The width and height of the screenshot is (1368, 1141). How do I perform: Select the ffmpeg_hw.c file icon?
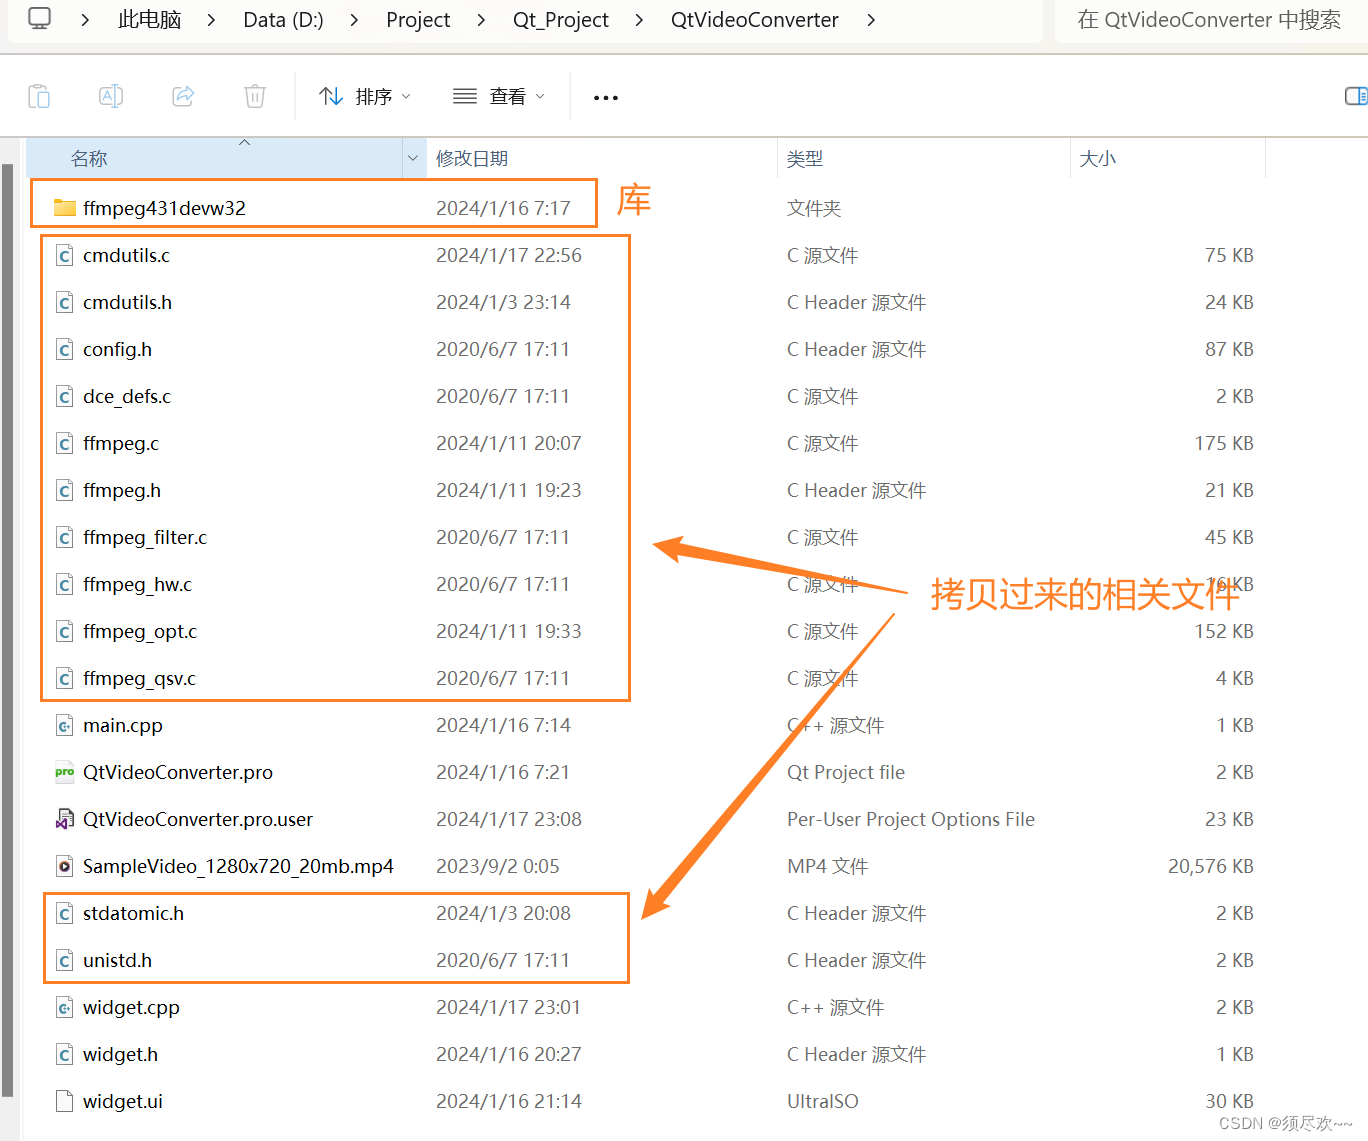(x=65, y=584)
